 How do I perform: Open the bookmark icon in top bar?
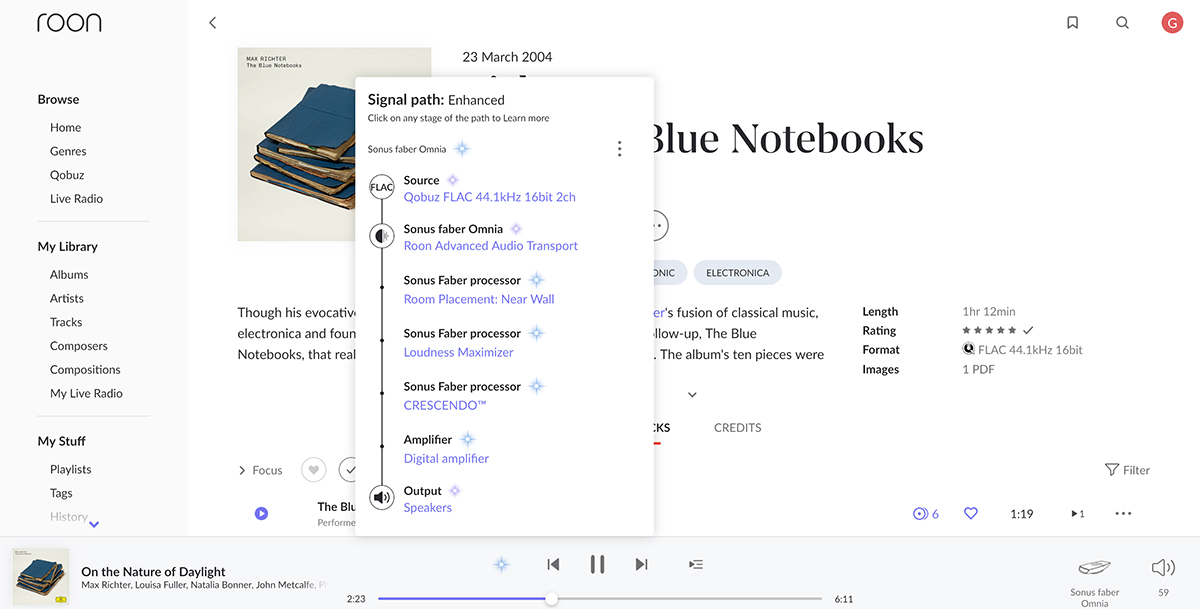1072,23
